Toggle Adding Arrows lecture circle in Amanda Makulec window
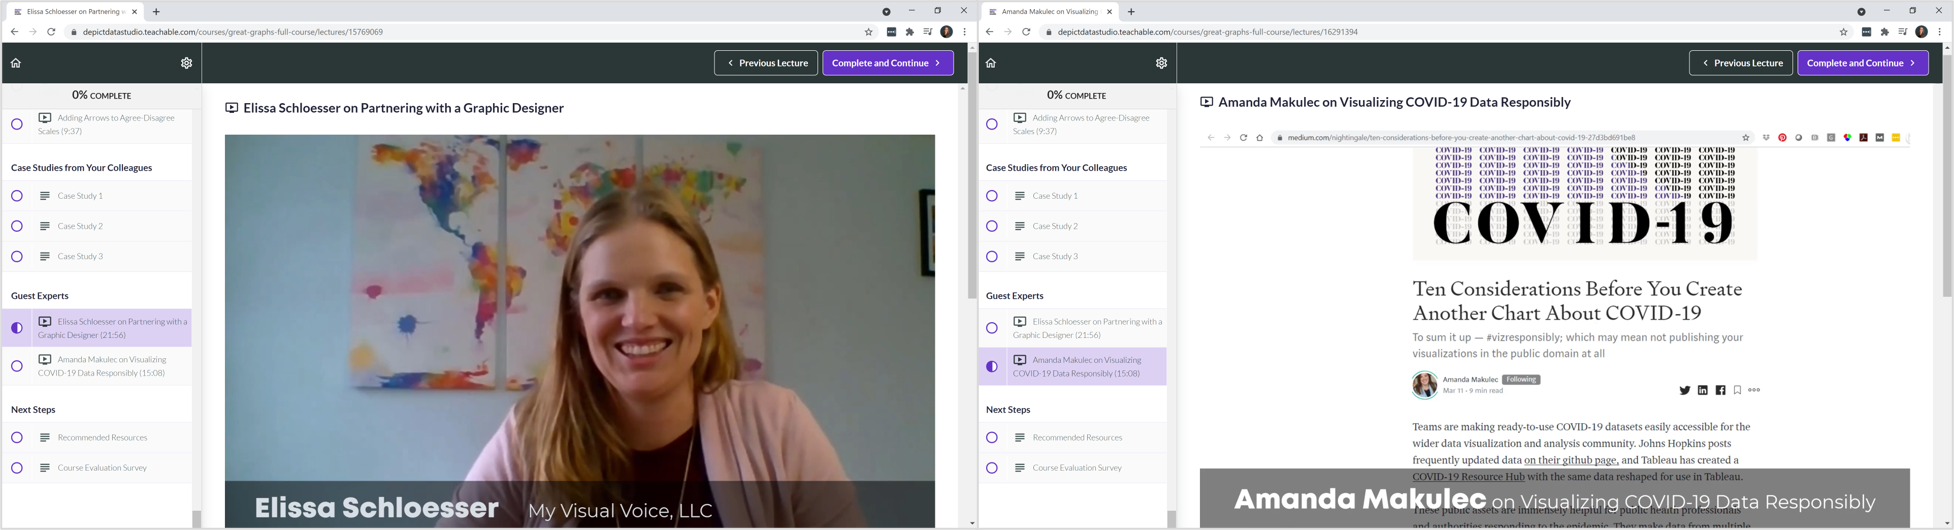 click(992, 124)
